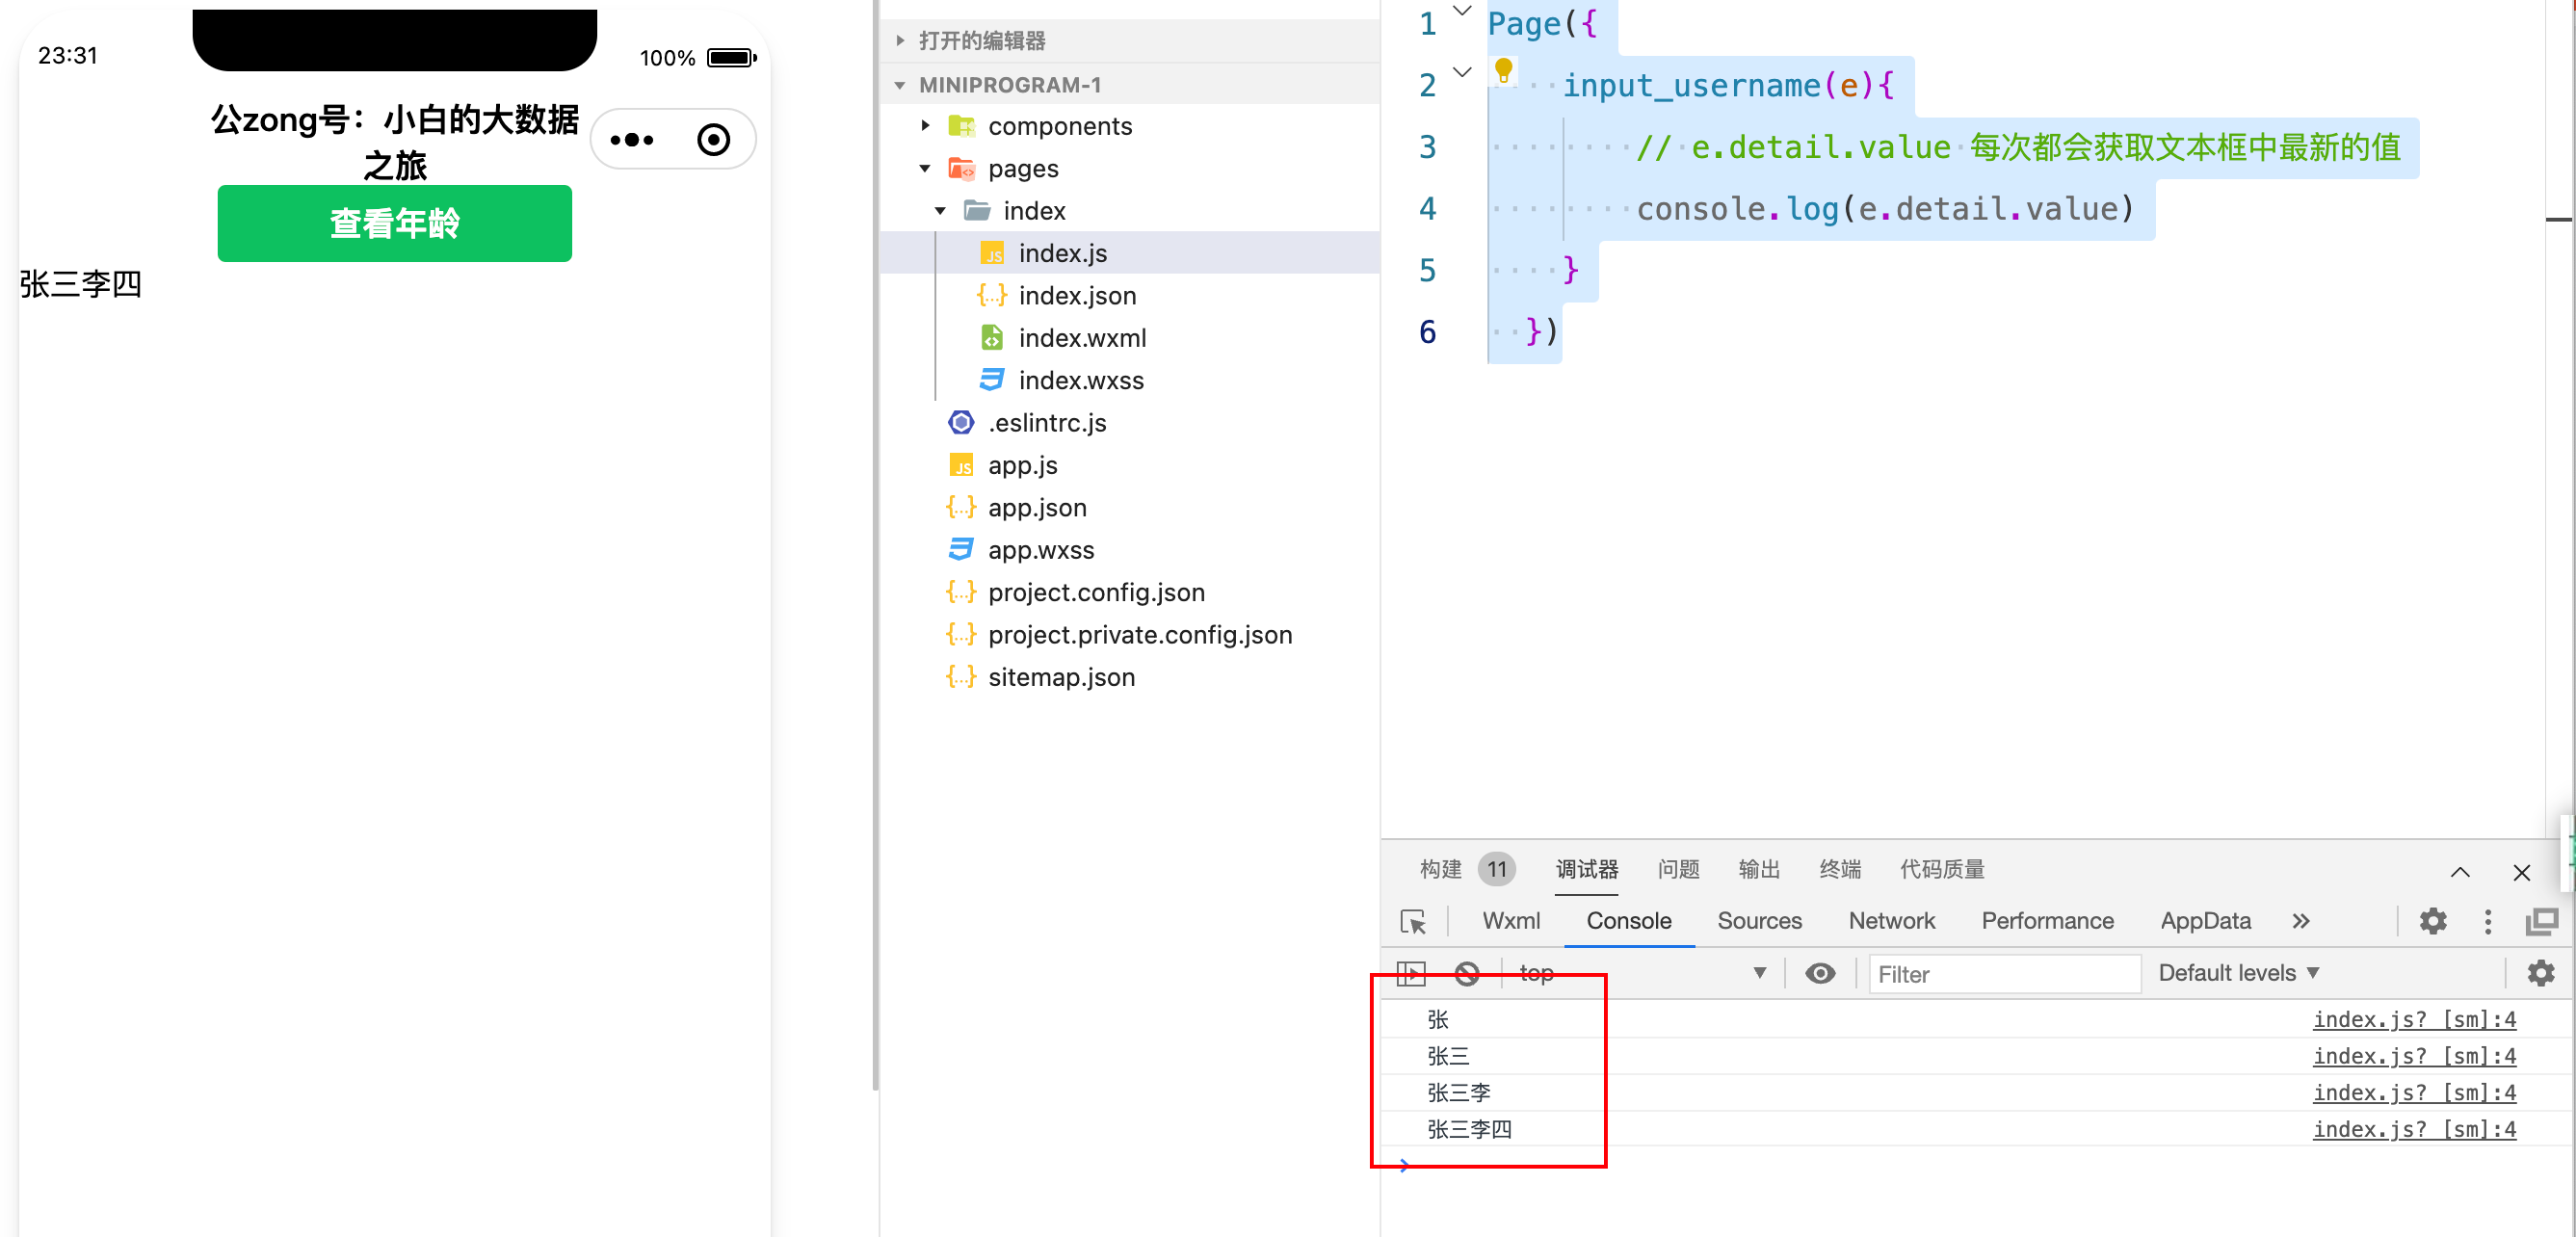The height and width of the screenshot is (1237, 2576).
Task: Open the AppData devtools tab
Action: click(2205, 921)
